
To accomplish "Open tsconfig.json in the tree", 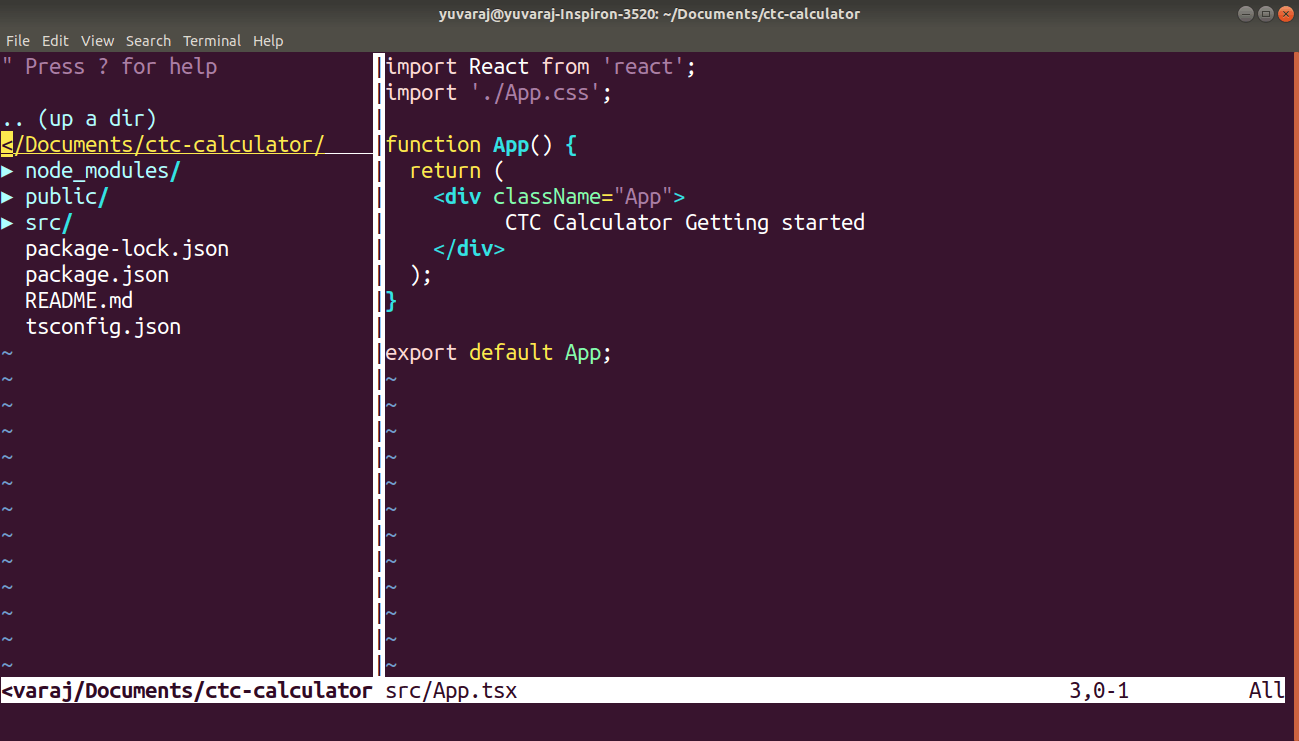I will [103, 327].
